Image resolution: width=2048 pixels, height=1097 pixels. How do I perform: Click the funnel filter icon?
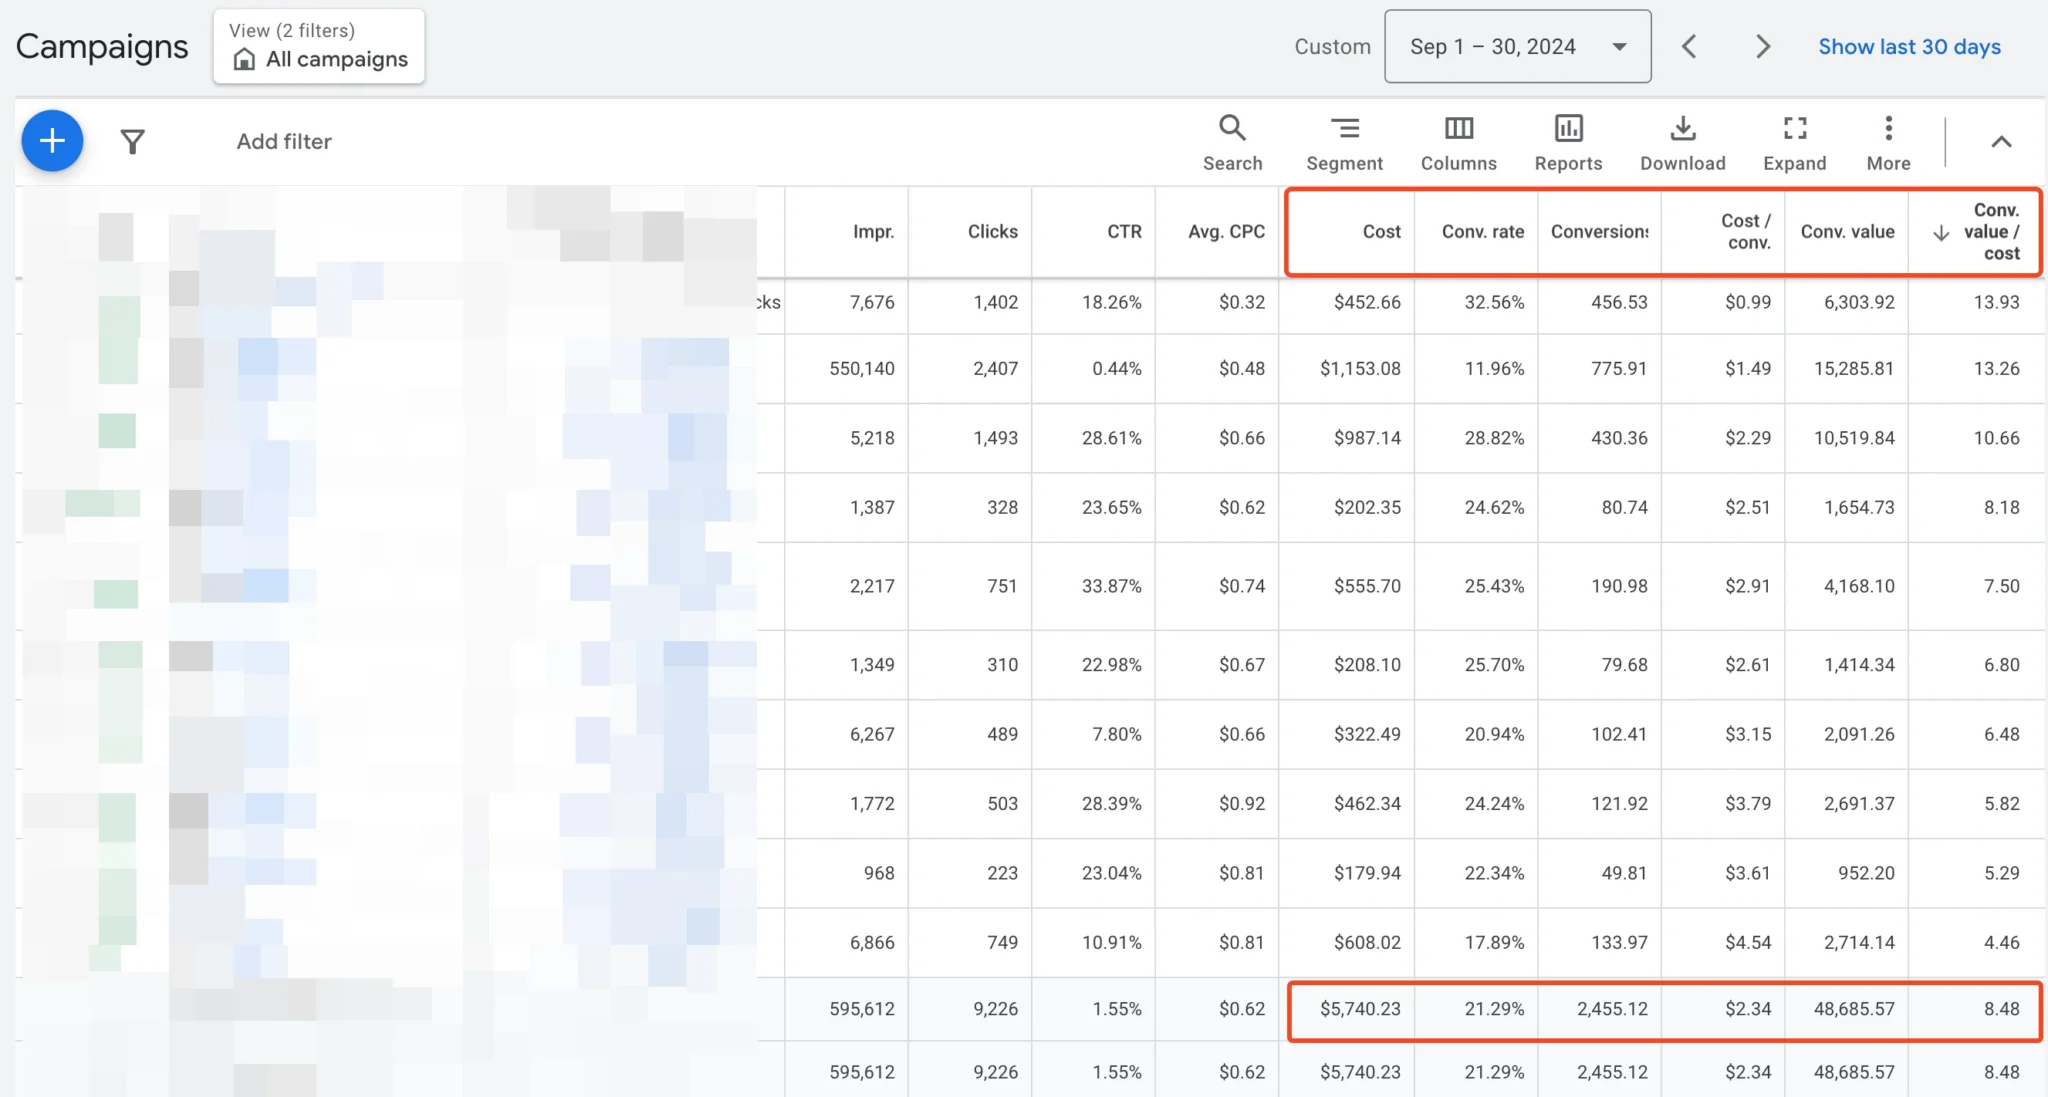coord(132,142)
